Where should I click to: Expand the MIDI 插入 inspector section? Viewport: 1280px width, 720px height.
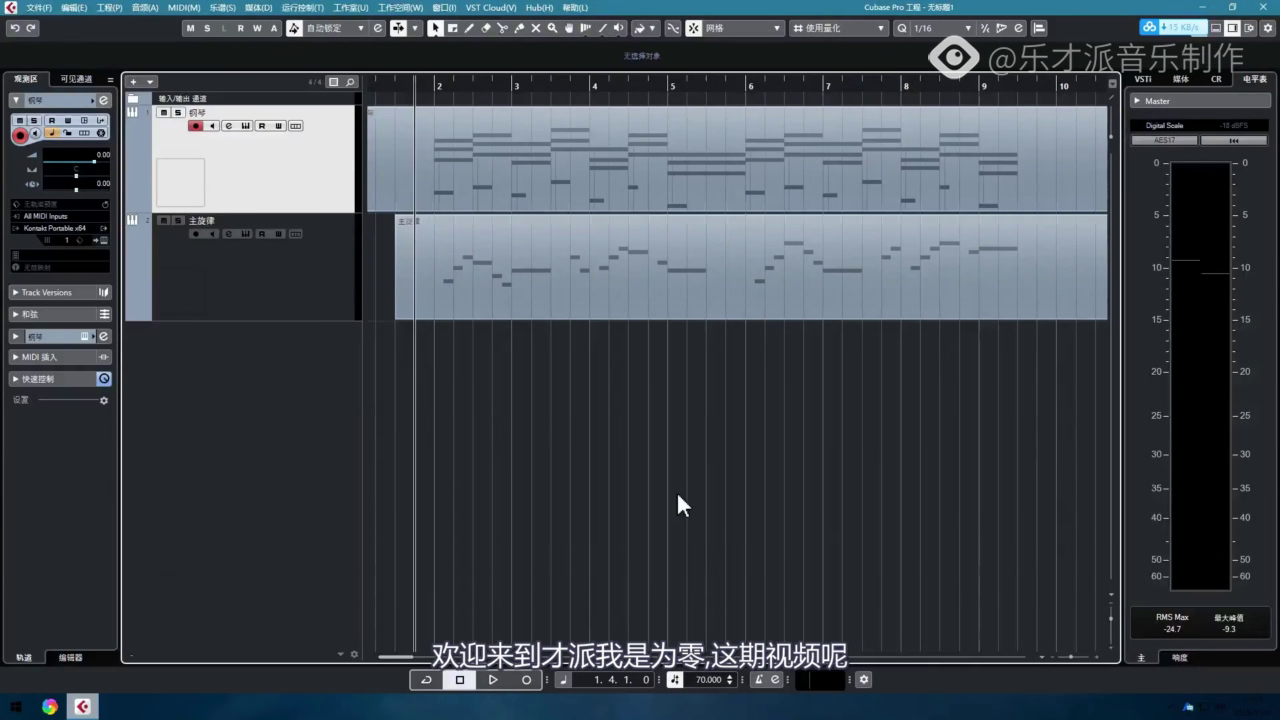pos(60,357)
